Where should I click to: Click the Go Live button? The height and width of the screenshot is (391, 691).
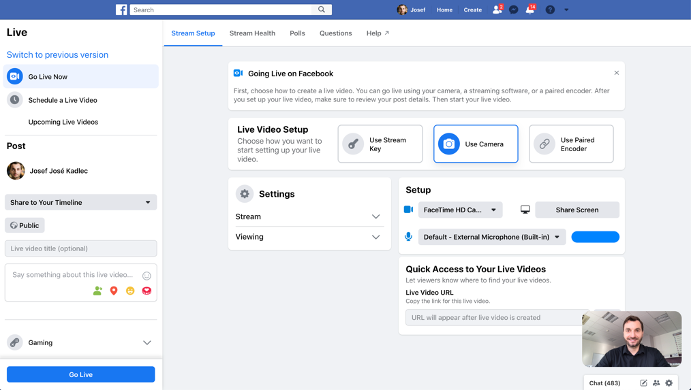tap(81, 374)
